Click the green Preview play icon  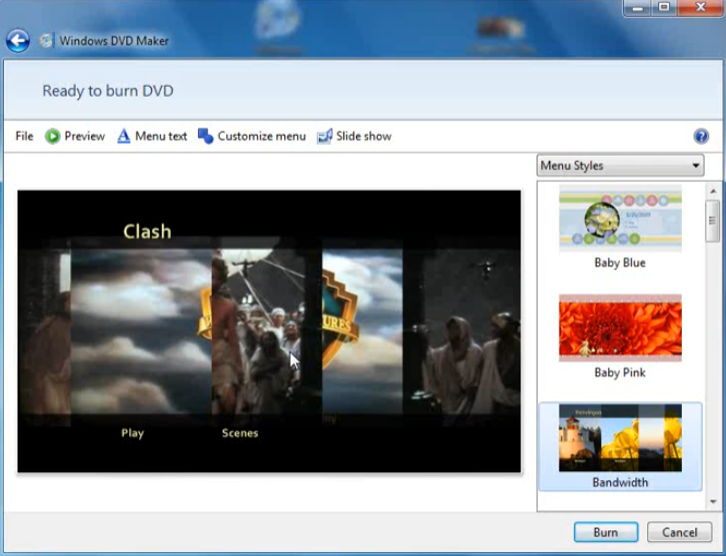click(x=52, y=136)
